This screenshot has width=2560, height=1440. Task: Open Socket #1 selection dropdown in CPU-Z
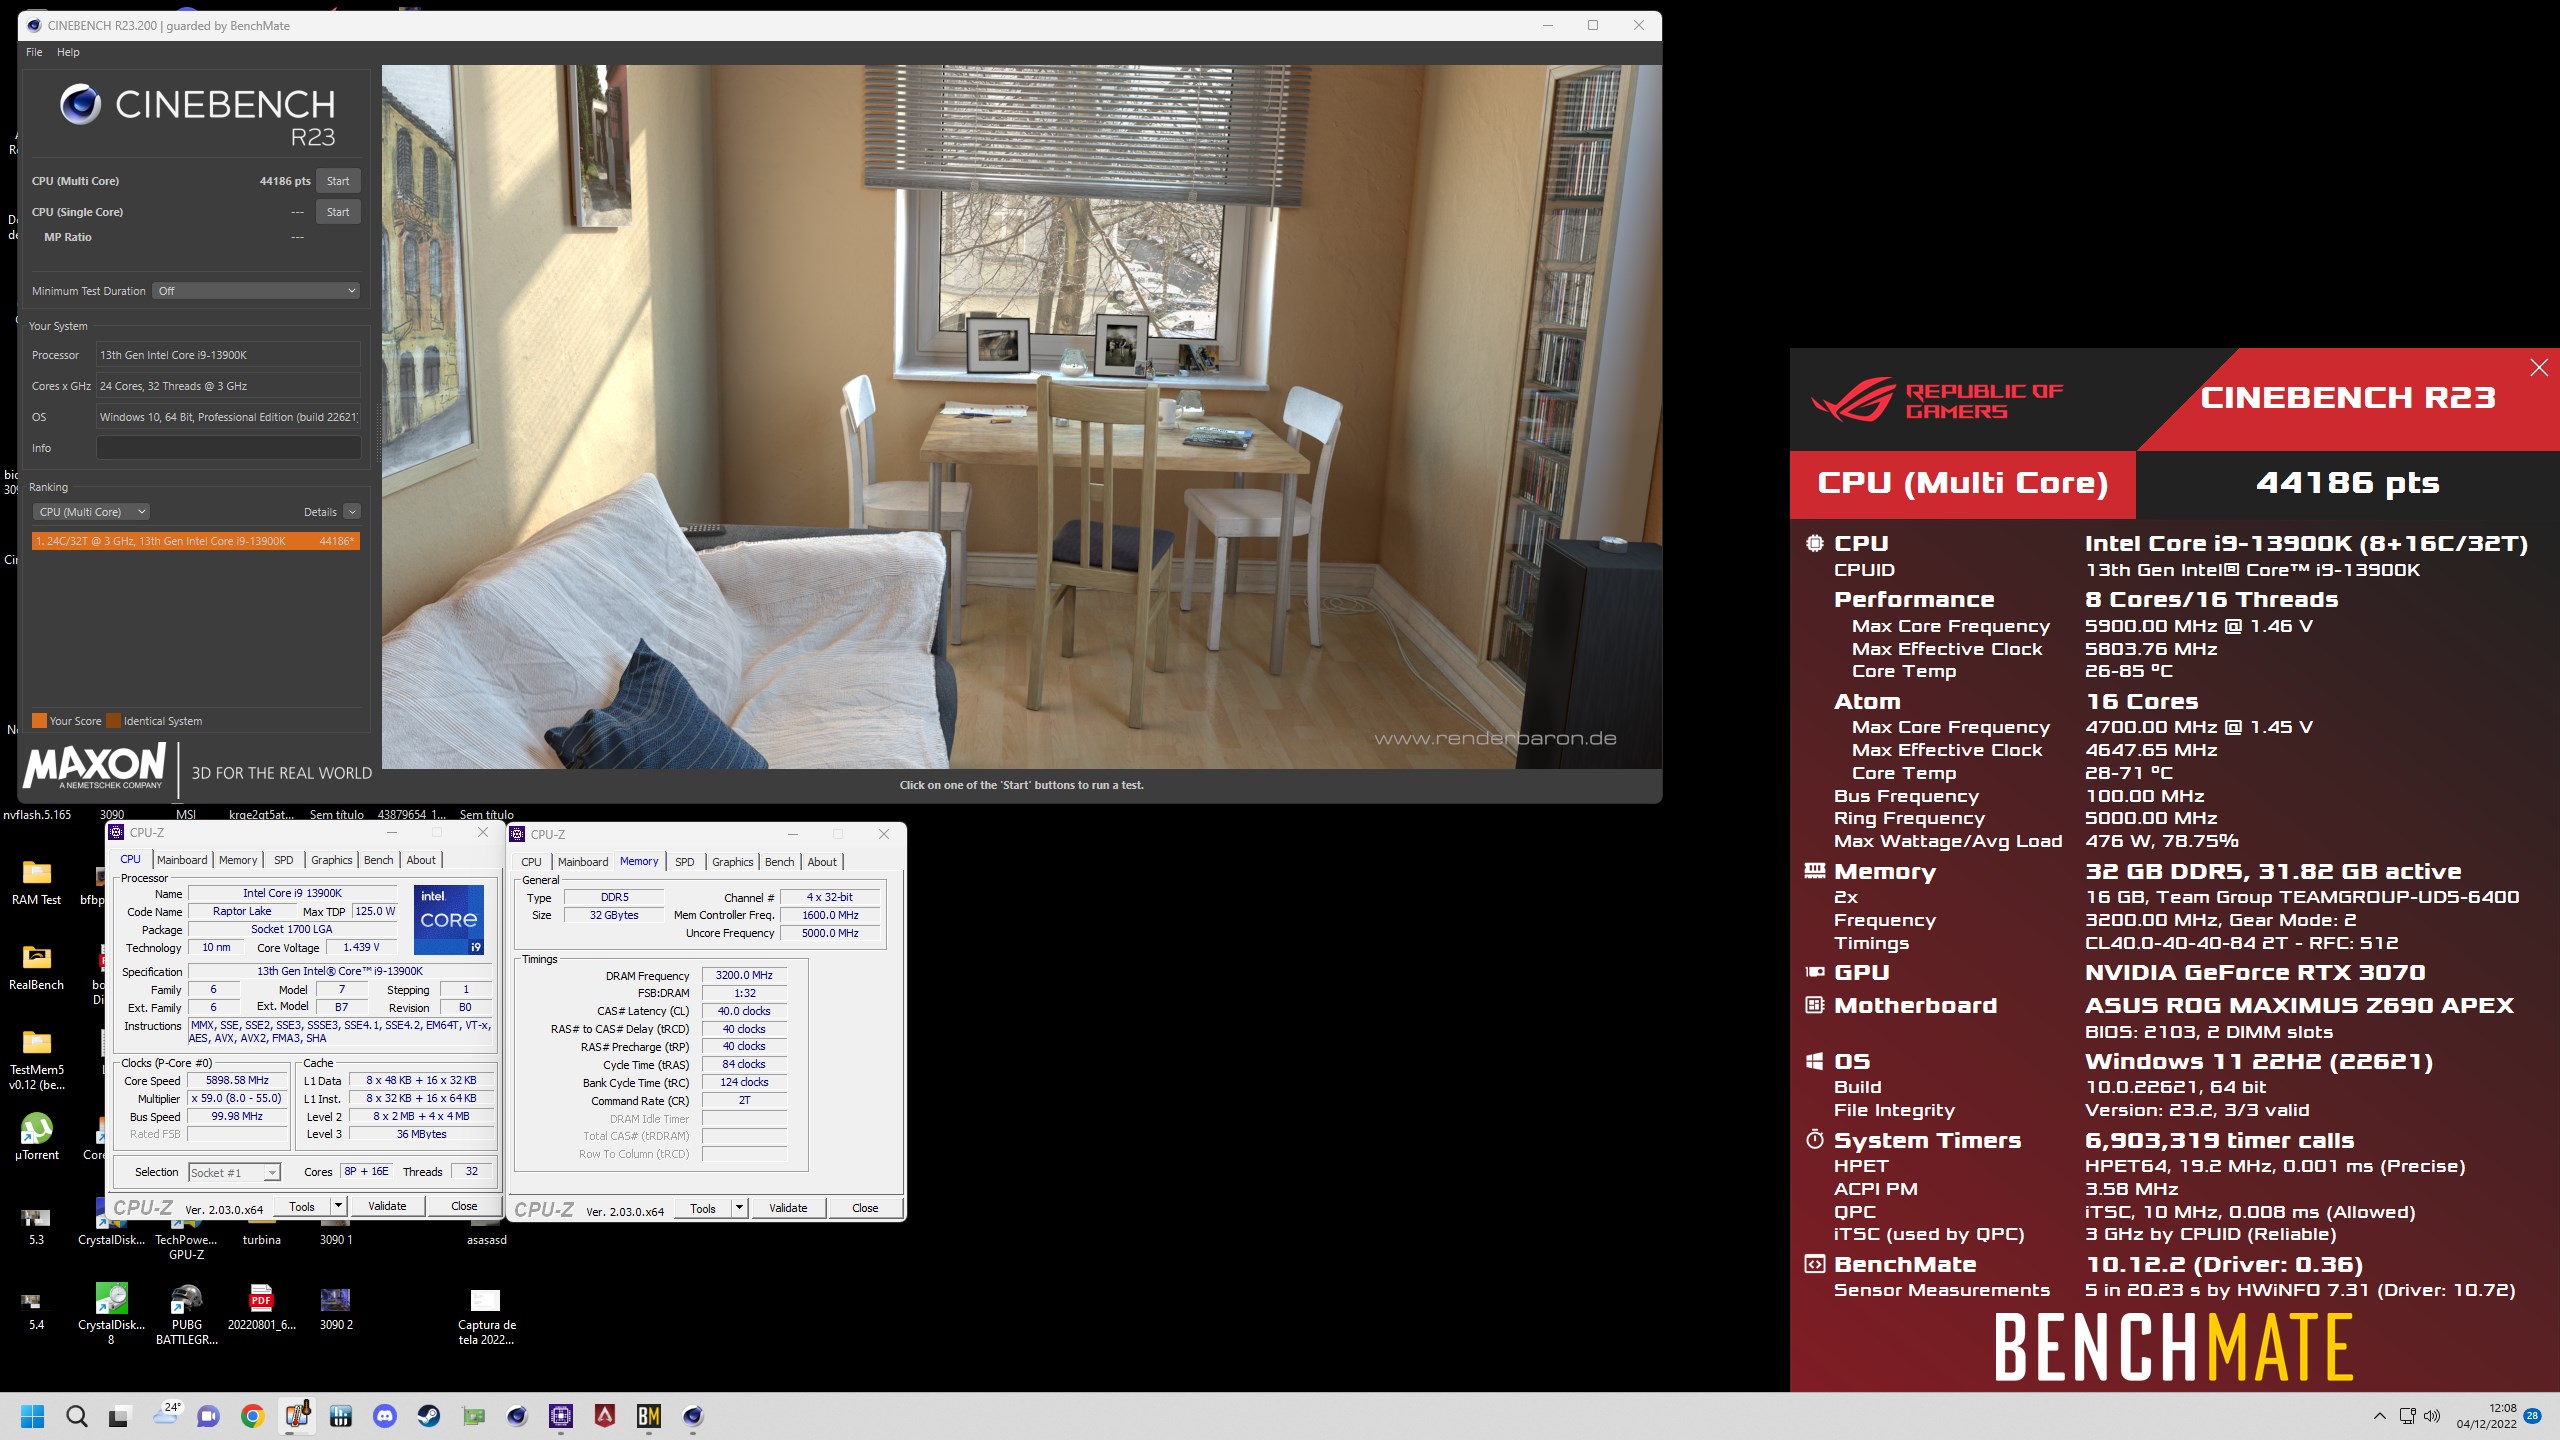pos(234,1172)
